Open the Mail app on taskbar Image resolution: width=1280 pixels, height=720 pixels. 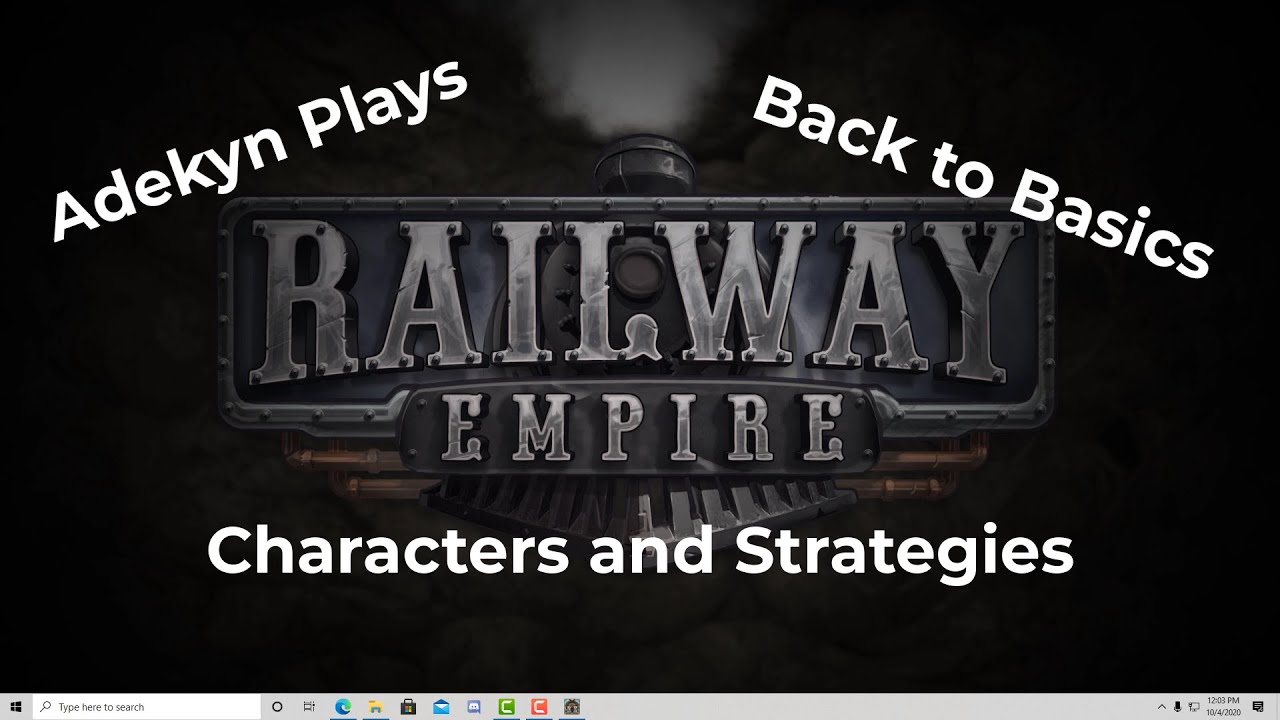441,707
